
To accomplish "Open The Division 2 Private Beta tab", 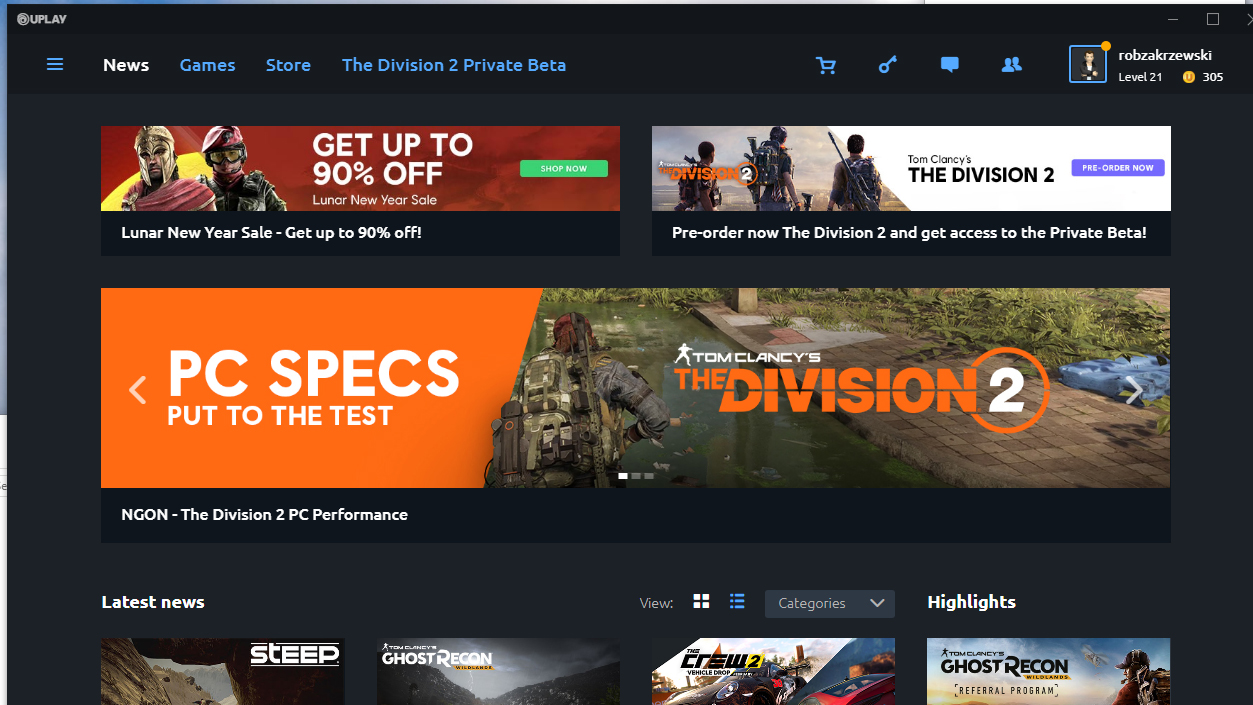I will [454, 65].
